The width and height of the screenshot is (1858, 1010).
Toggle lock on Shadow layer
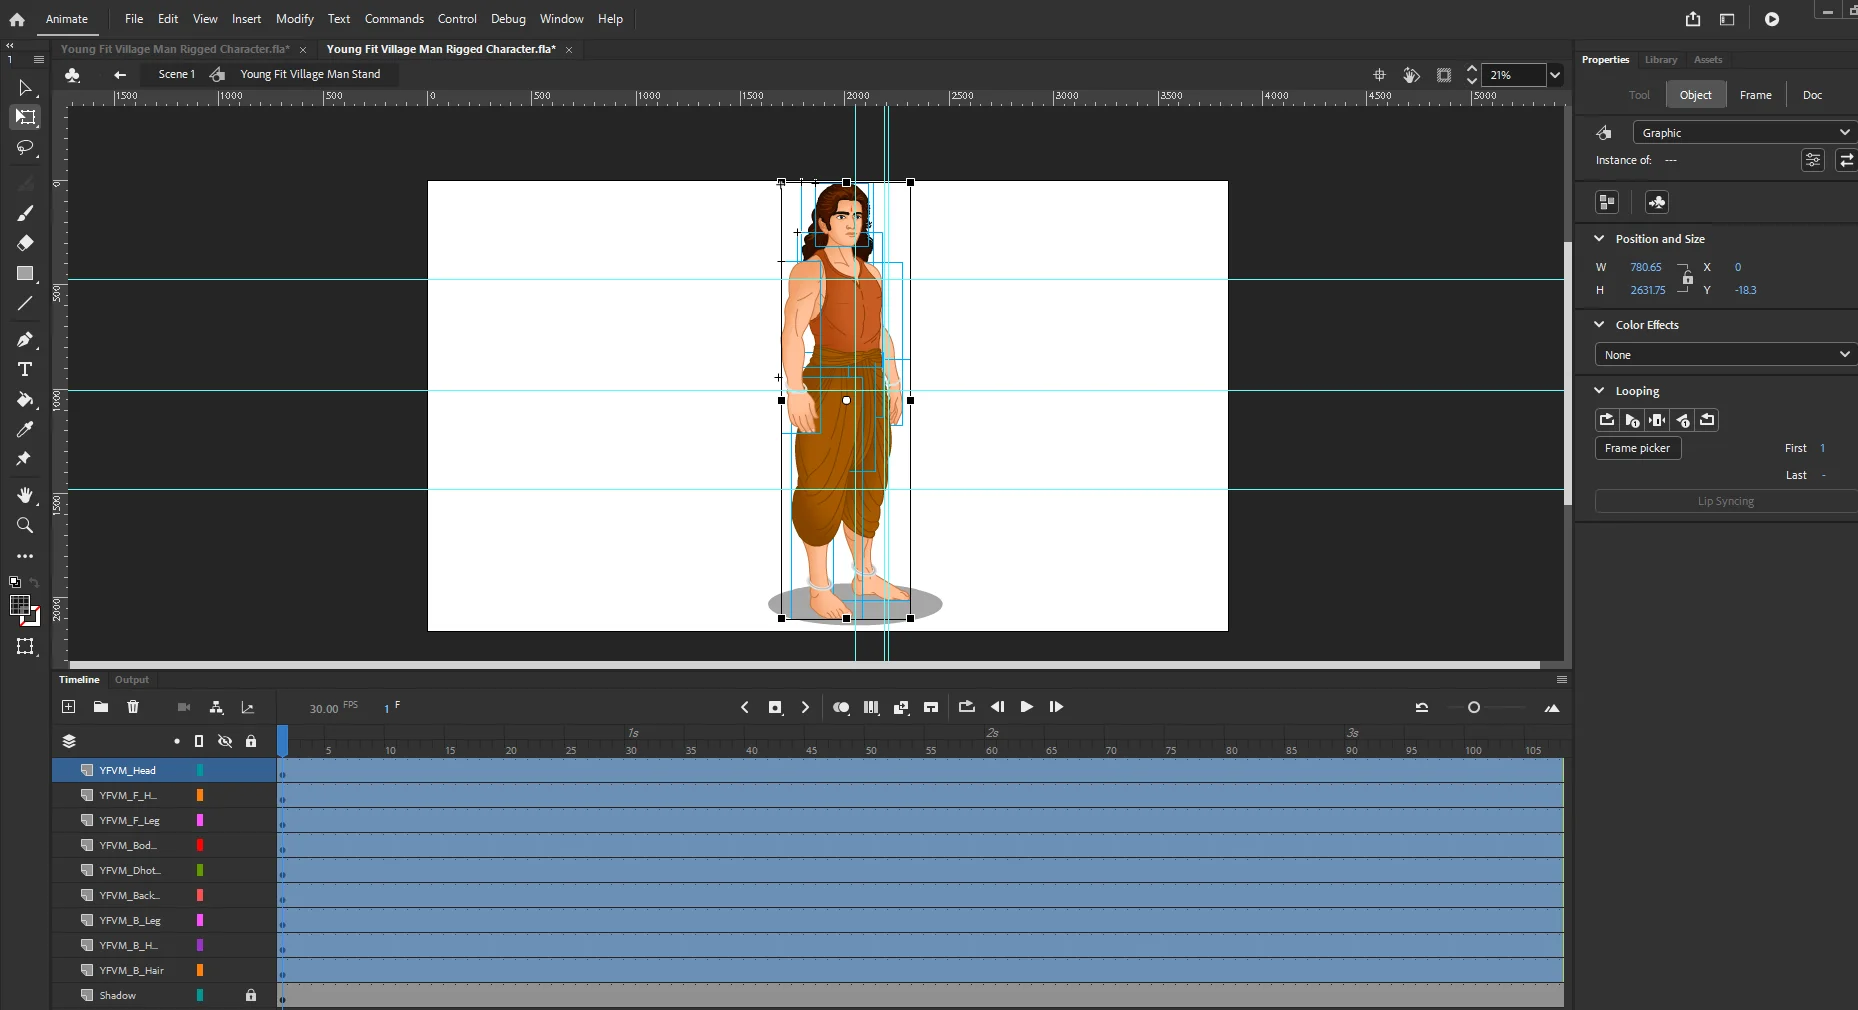251,996
